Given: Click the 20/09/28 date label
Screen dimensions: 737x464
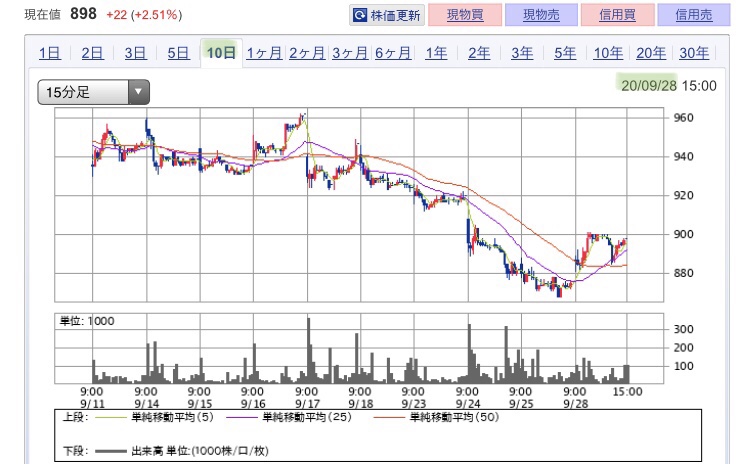Looking at the screenshot, I should 649,86.
